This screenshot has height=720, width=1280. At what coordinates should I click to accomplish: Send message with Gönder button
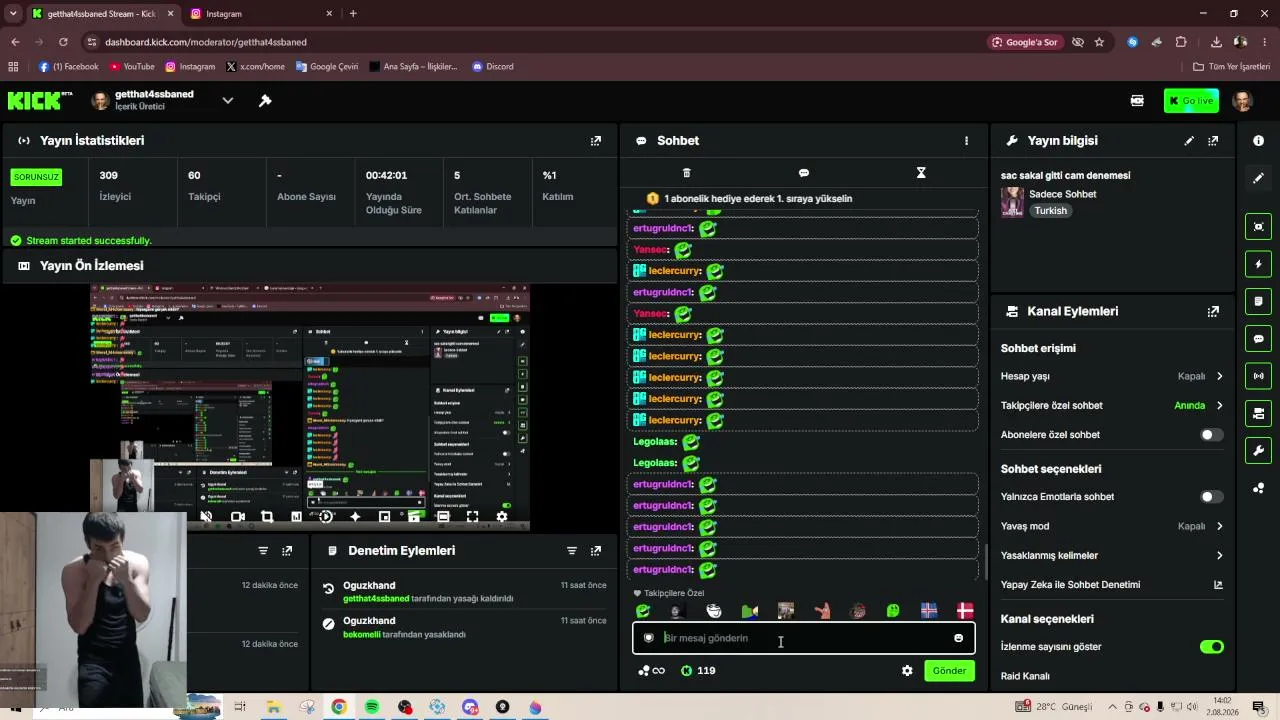tap(949, 671)
